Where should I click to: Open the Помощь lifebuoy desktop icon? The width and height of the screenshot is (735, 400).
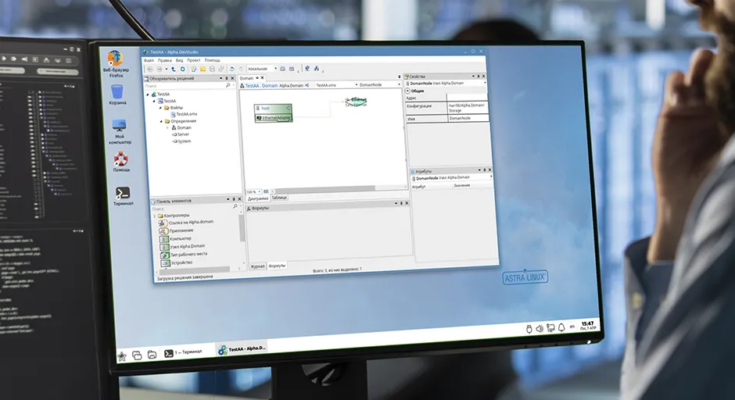tap(121, 159)
